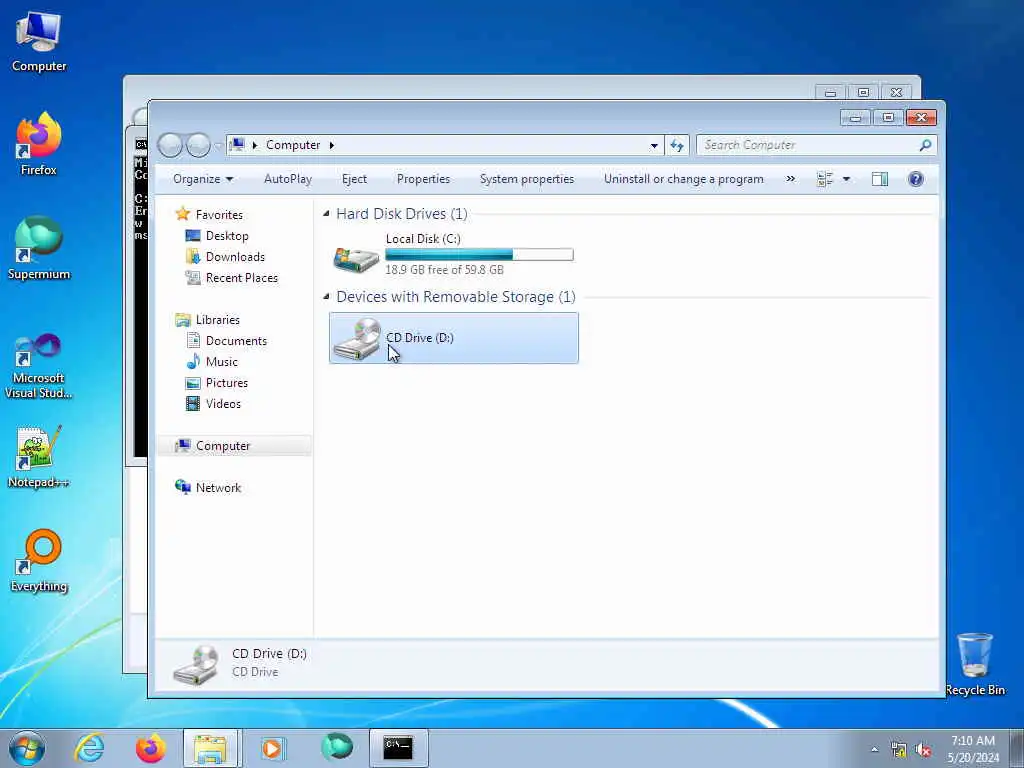Click Eject in the toolbar
Image resolution: width=1024 pixels, height=768 pixels.
[355, 179]
